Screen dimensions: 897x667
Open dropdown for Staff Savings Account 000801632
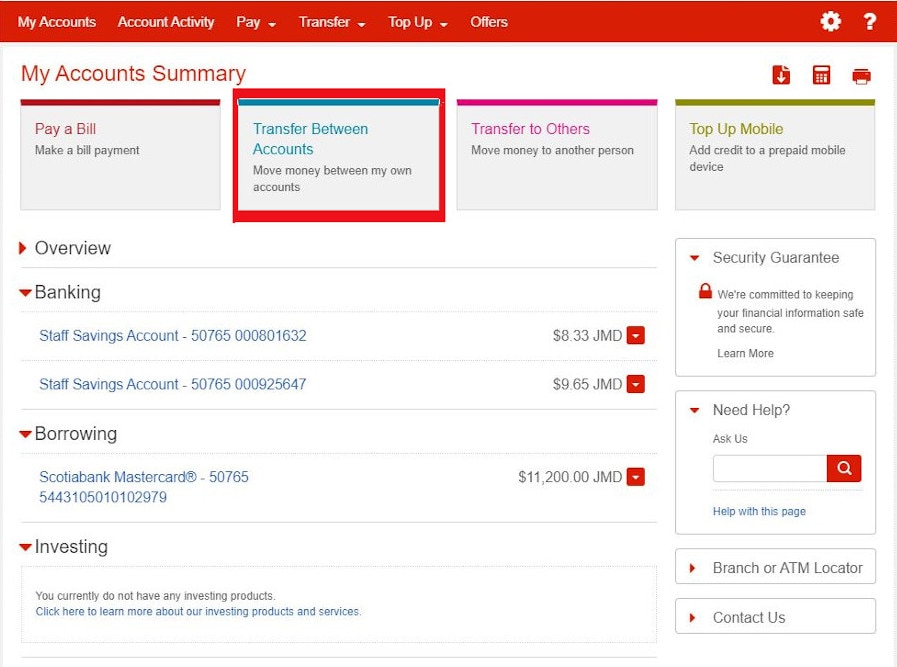[636, 335]
